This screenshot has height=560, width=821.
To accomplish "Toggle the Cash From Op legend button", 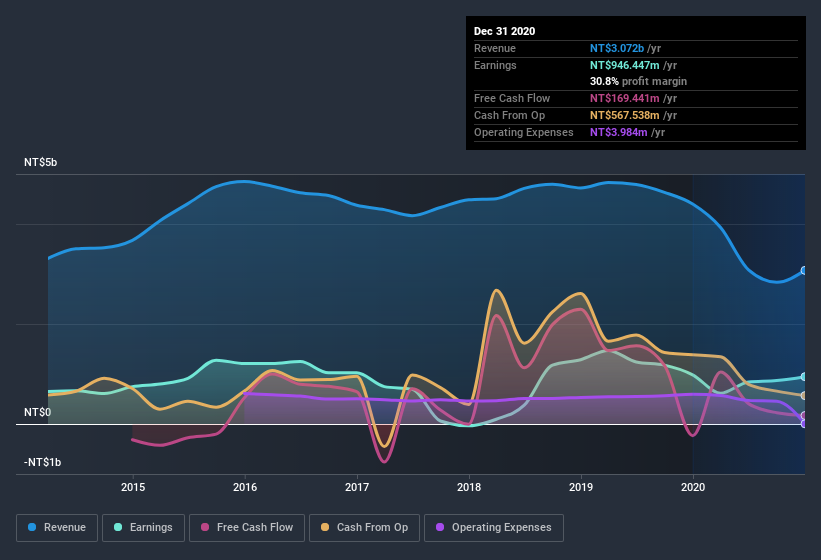I will 364,528.
